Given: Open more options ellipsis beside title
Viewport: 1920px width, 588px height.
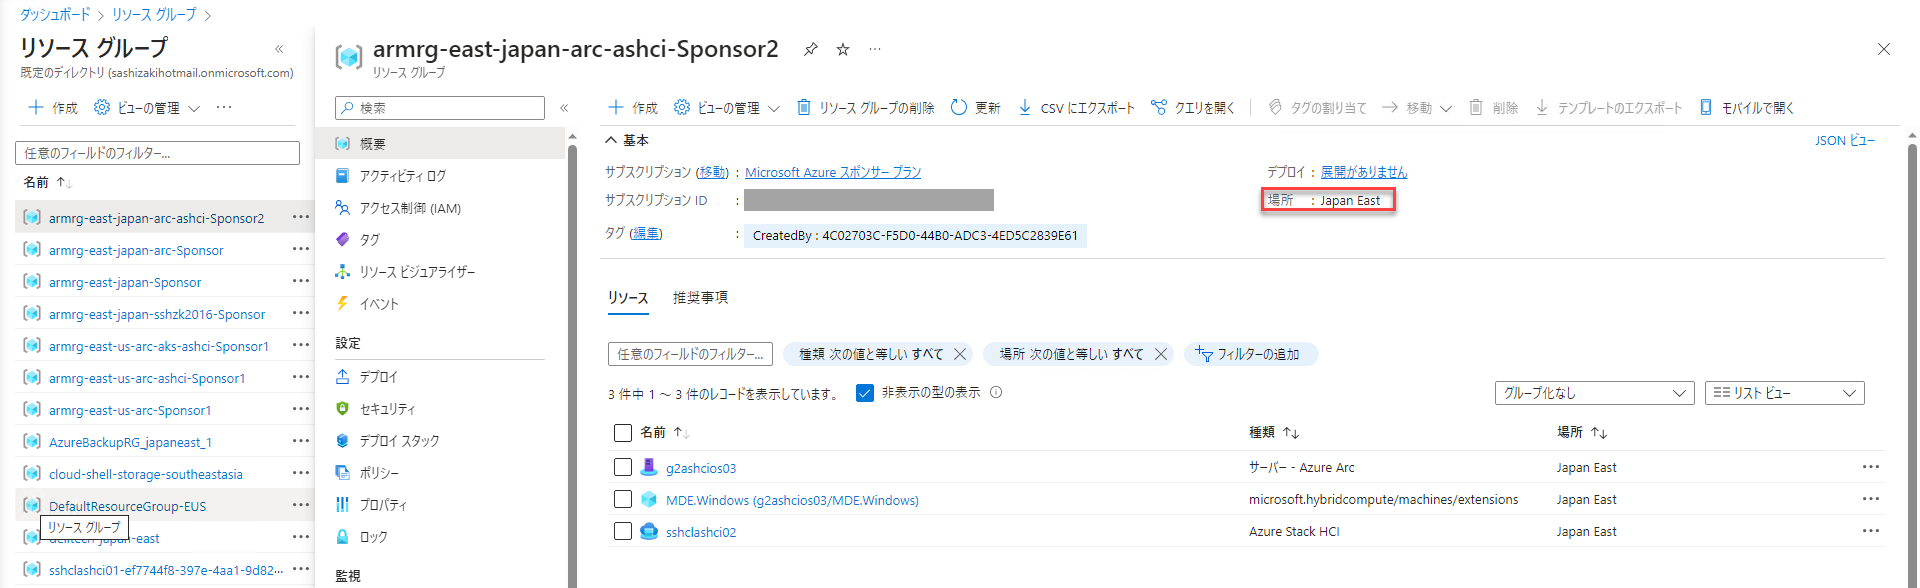Looking at the screenshot, I should click(875, 49).
